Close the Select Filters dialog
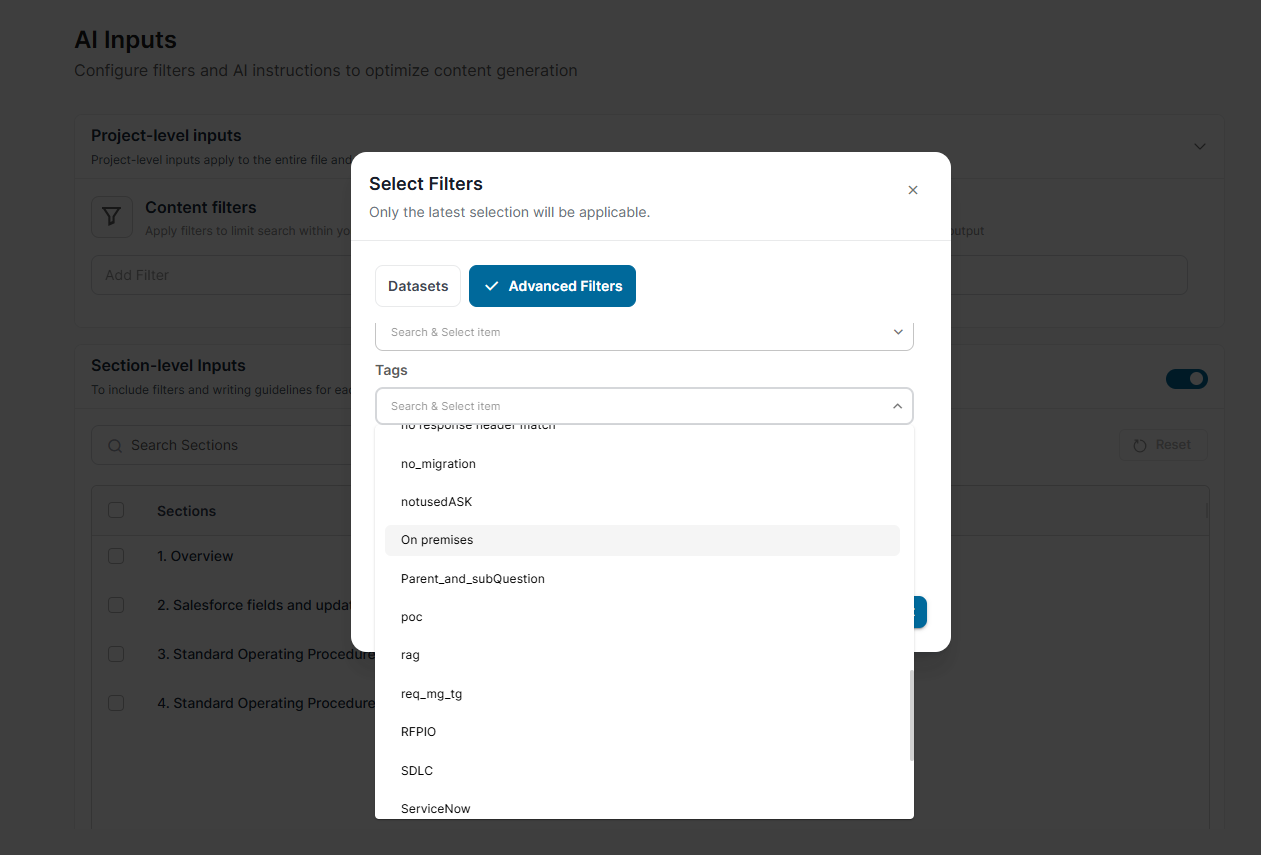Screen dimensions: 1261x855 [912, 190]
